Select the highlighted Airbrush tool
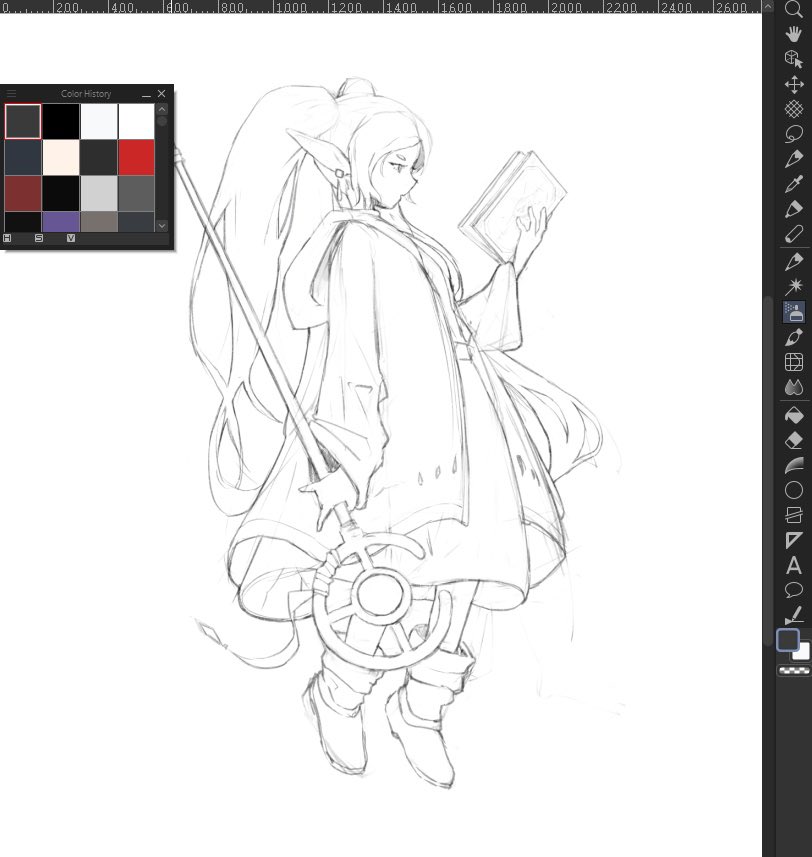Screen dimensions: 812x857 click(793, 312)
